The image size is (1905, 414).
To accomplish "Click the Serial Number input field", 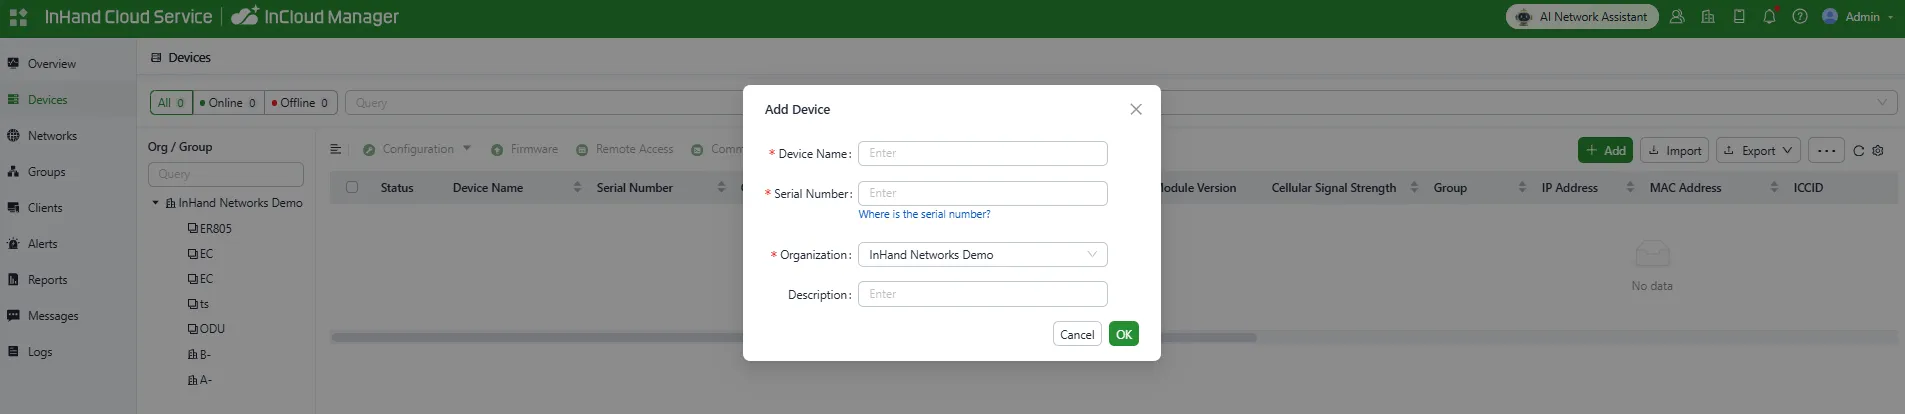I will 982,193.
